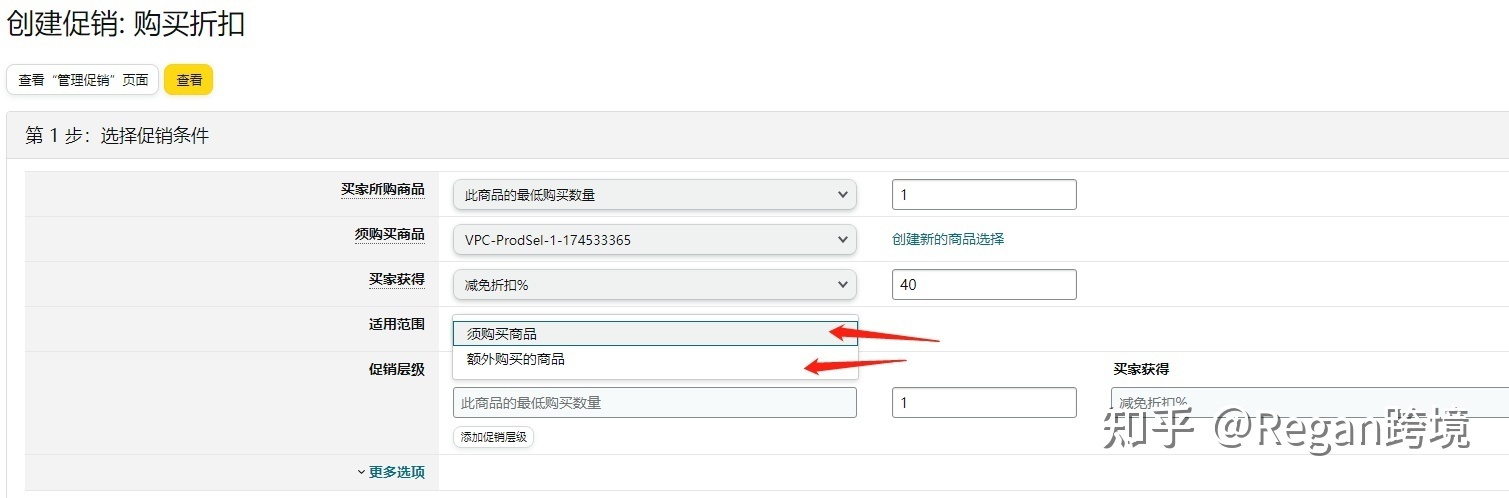Expand the 更多选项 section
The image size is (1509, 498).
click(391, 472)
